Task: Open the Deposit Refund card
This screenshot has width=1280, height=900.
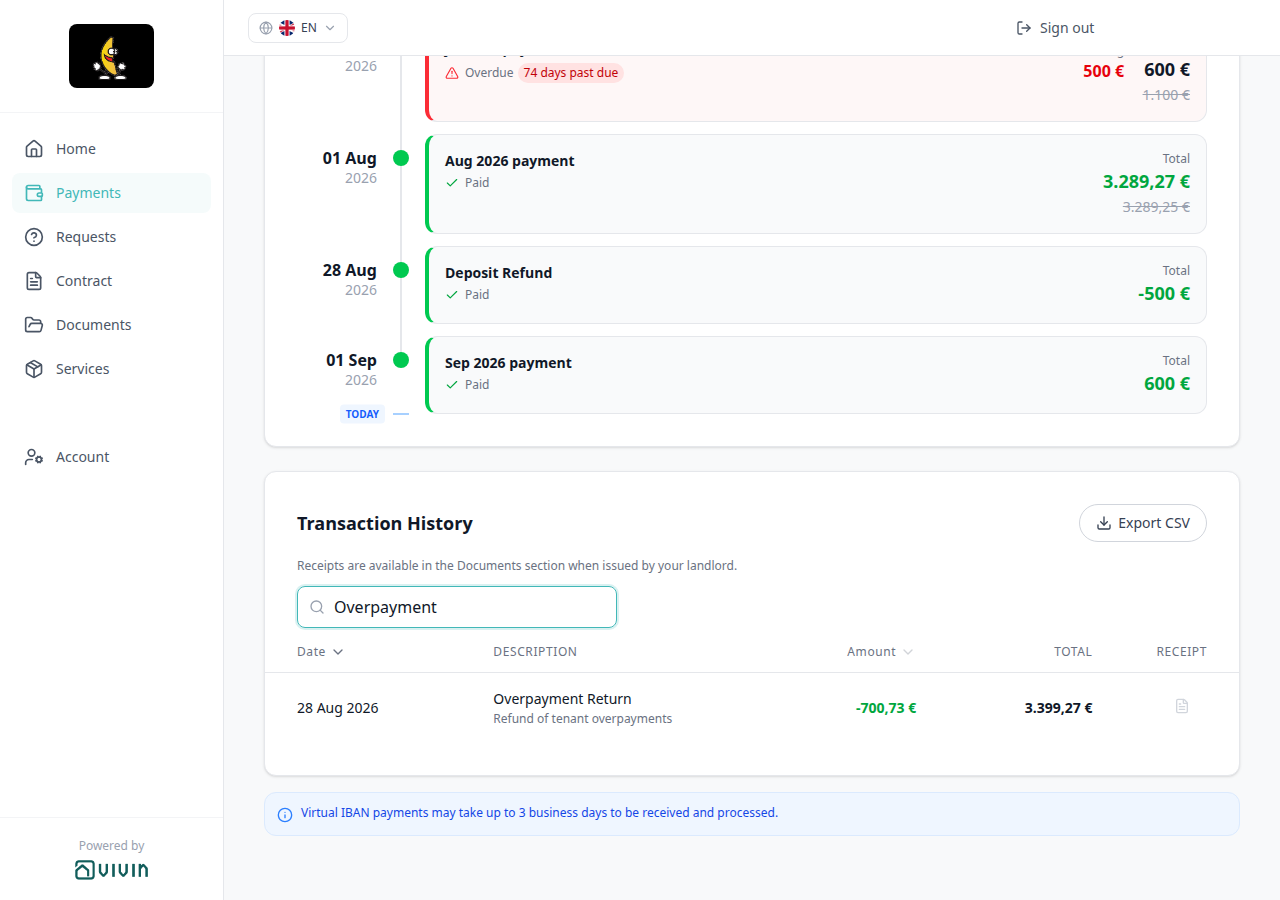Action: pos(816,285)
